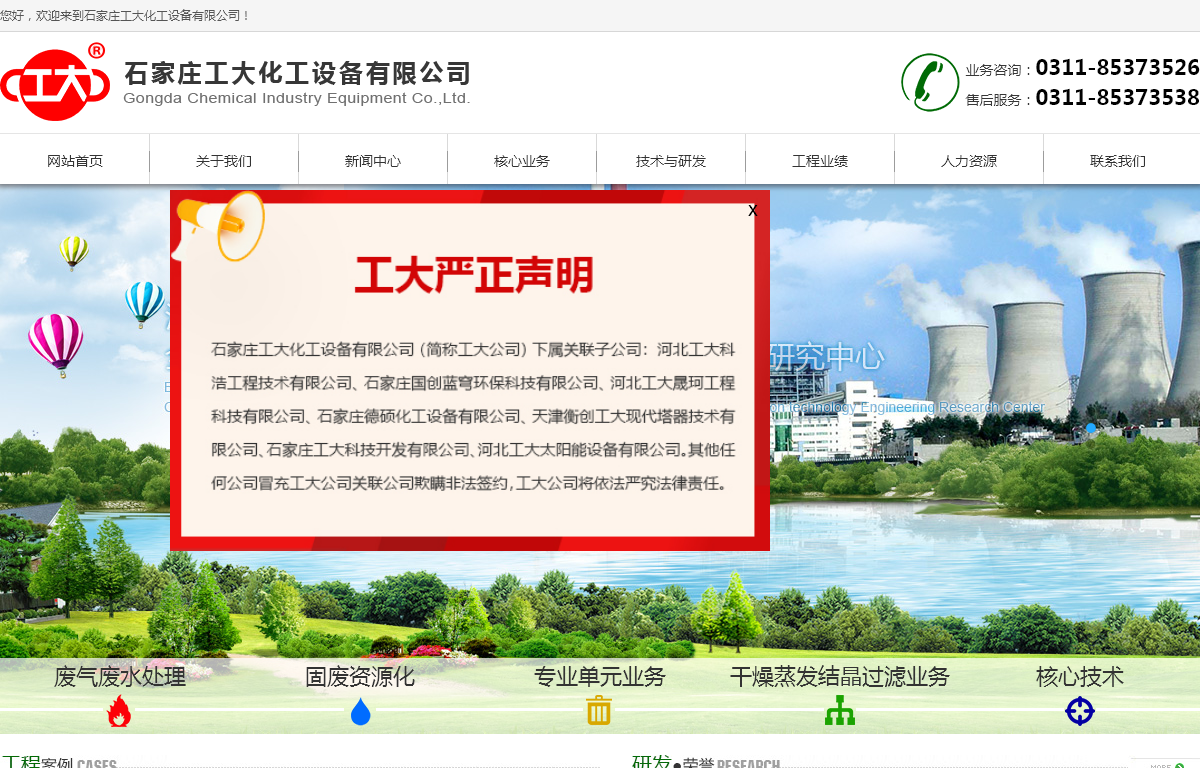1200x768 pixels.
Task: Open the 网站首页 menu item
Action: [75, 160]
